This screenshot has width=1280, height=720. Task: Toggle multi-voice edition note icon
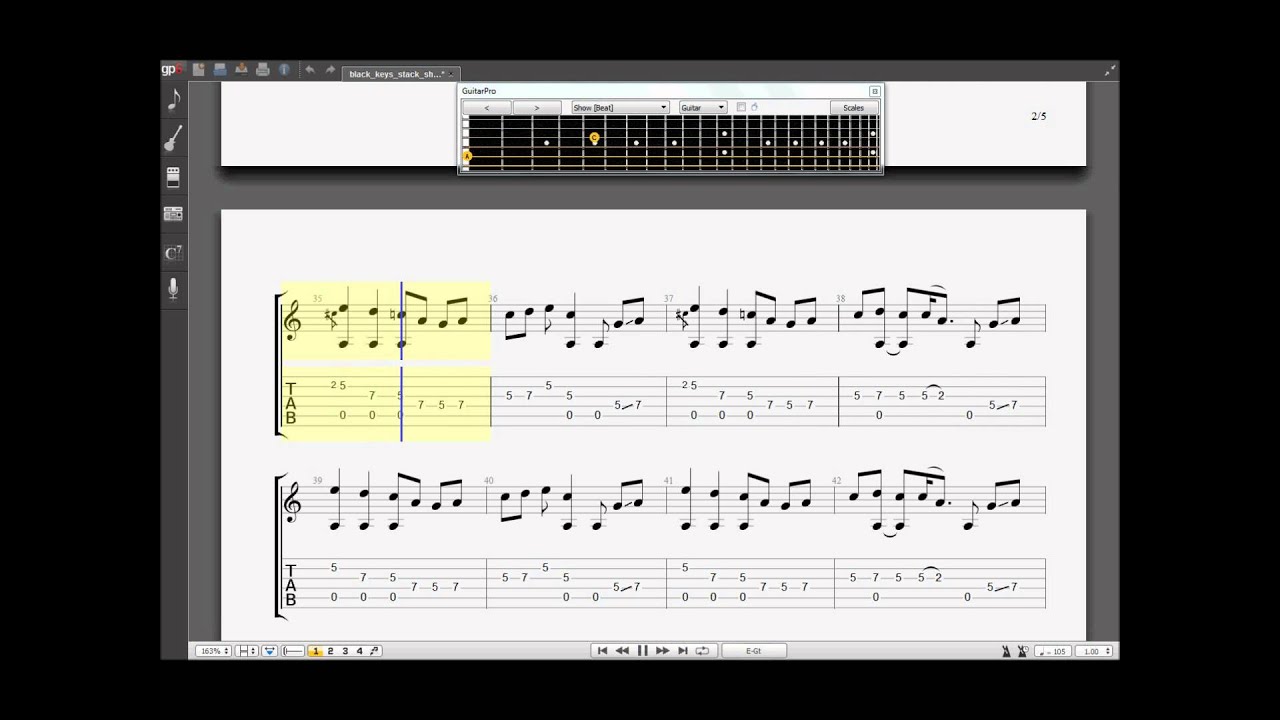click(x=374, y=651)
